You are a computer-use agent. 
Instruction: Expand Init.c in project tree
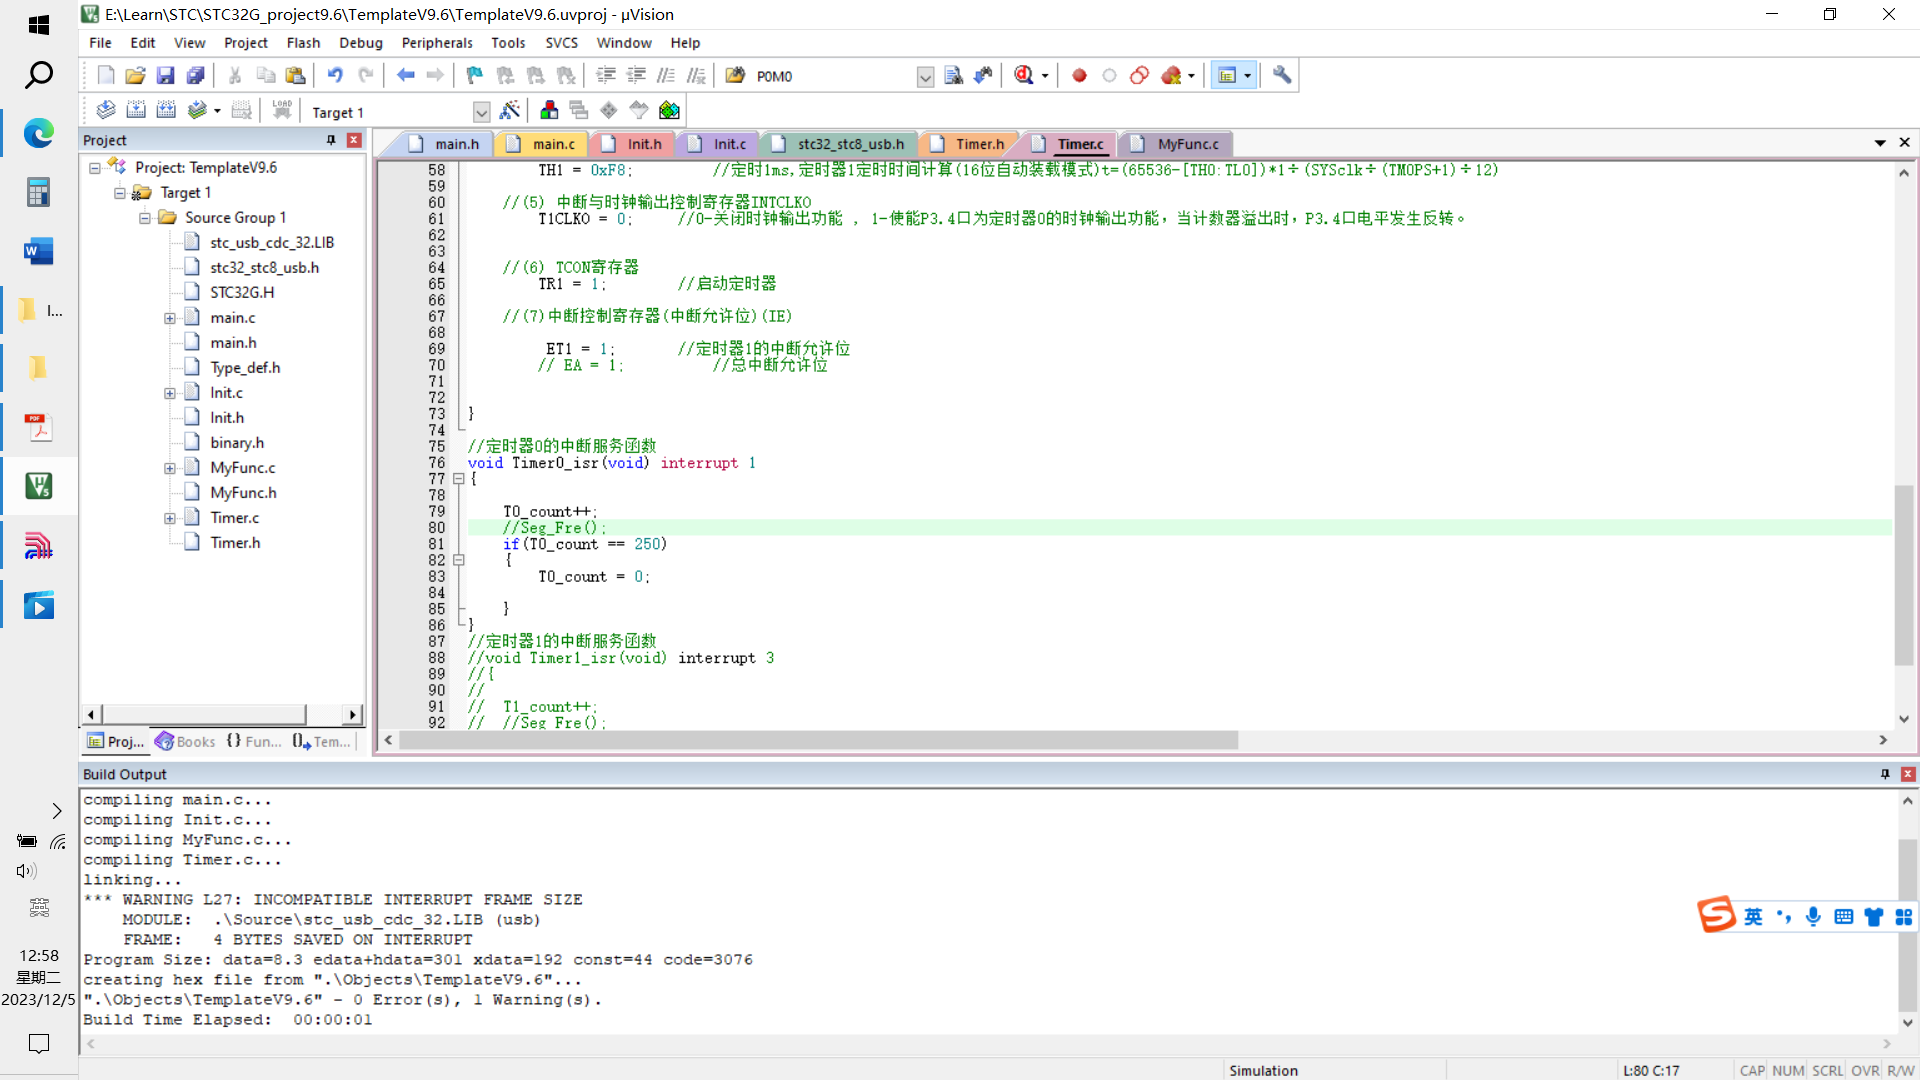[x=170, y=393]
